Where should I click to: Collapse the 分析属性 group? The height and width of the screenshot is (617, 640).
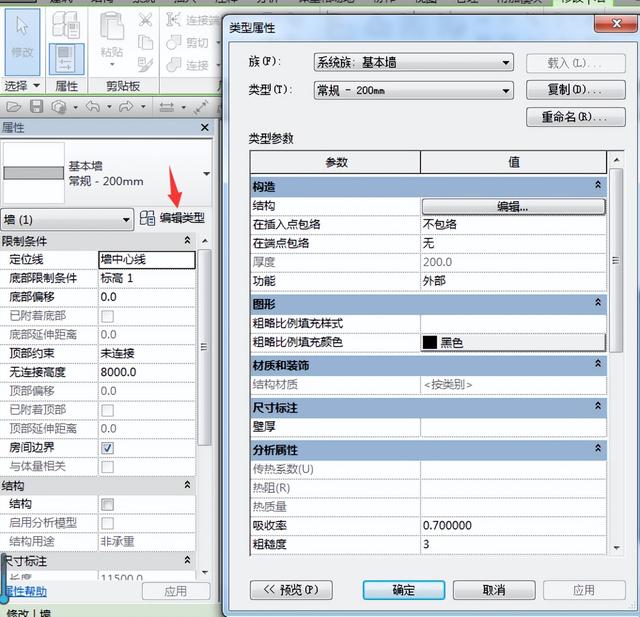(598, 448)
